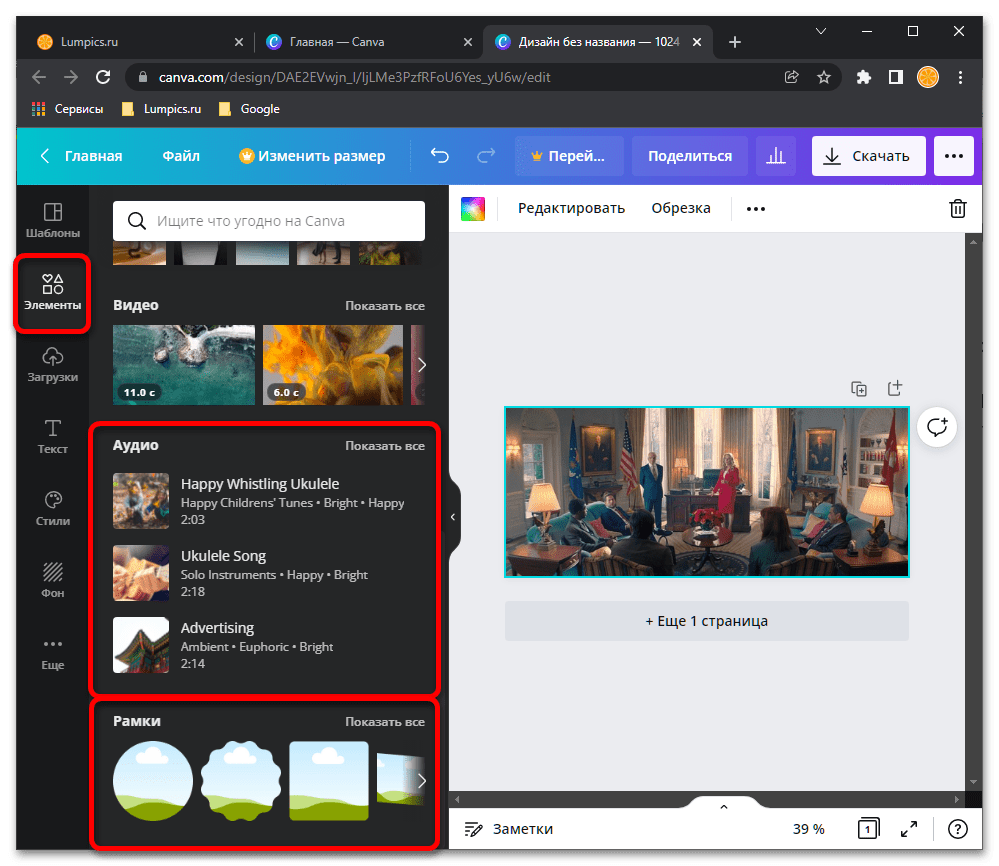Click the redo arrow in Canva header

point(486,155)
